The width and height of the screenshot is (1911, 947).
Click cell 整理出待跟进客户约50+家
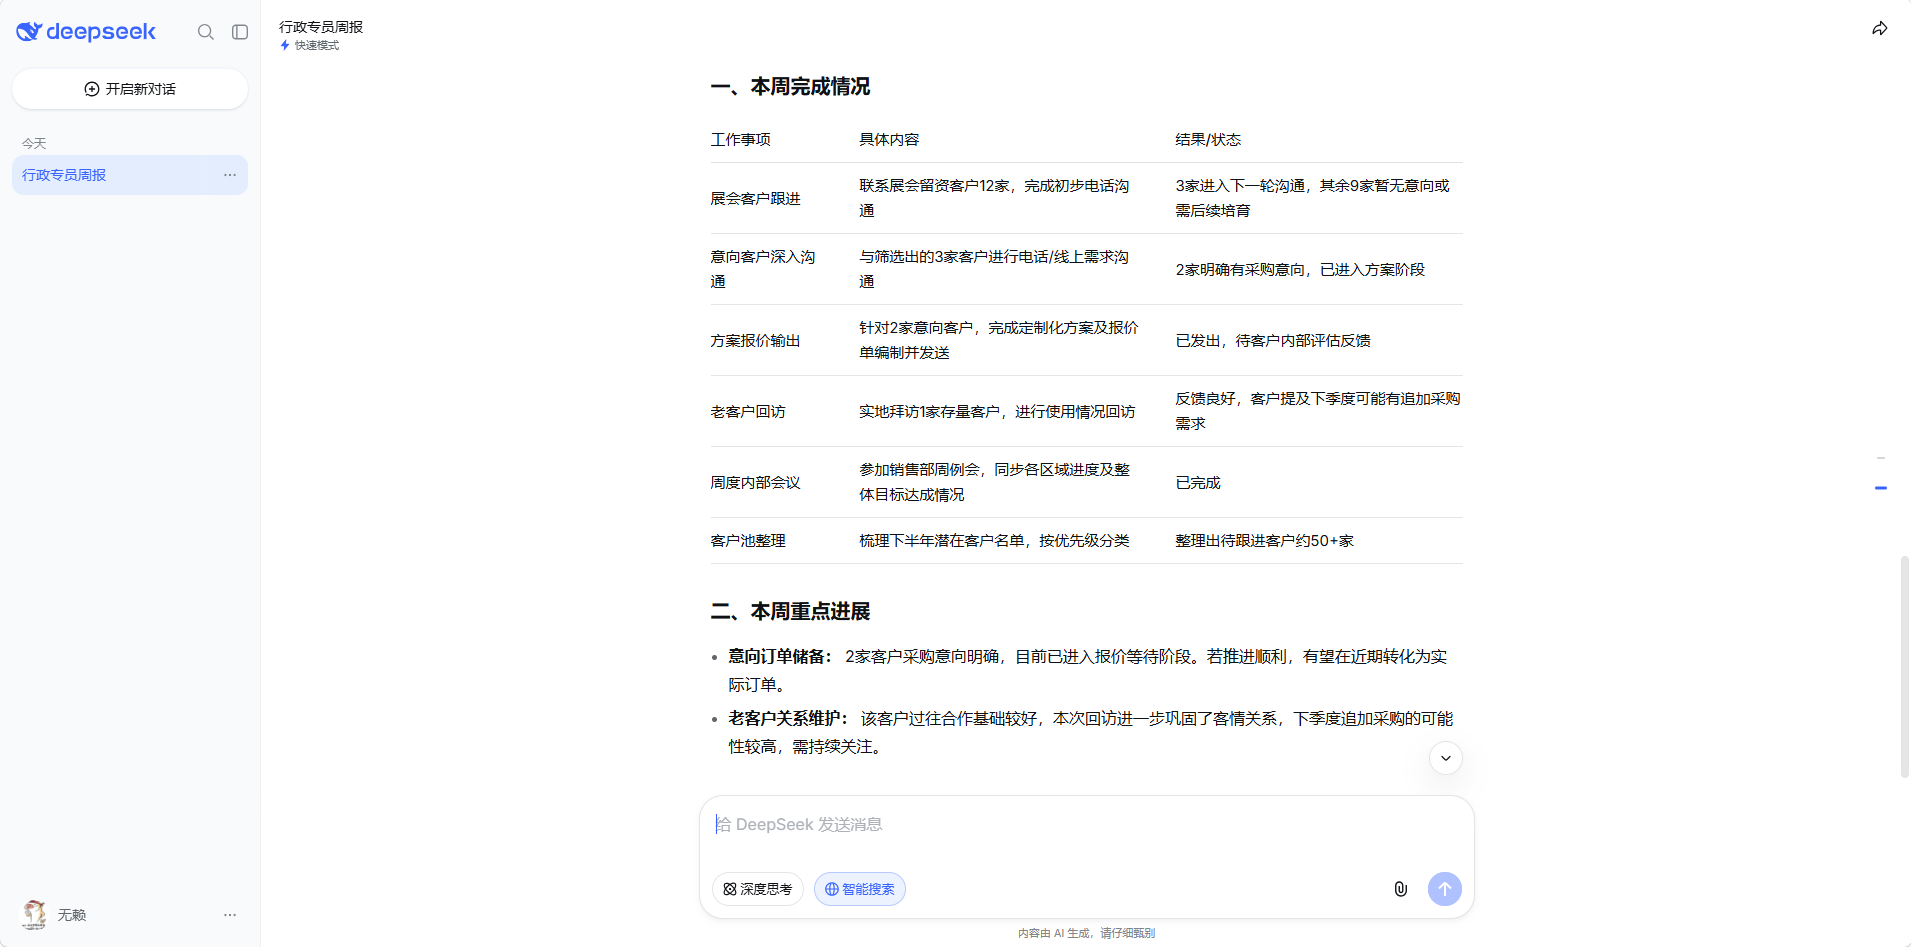tap(1265, 541)
